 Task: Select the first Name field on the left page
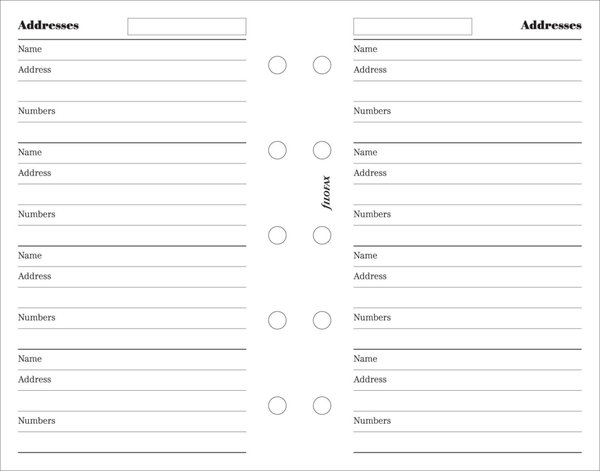(130, 50)
